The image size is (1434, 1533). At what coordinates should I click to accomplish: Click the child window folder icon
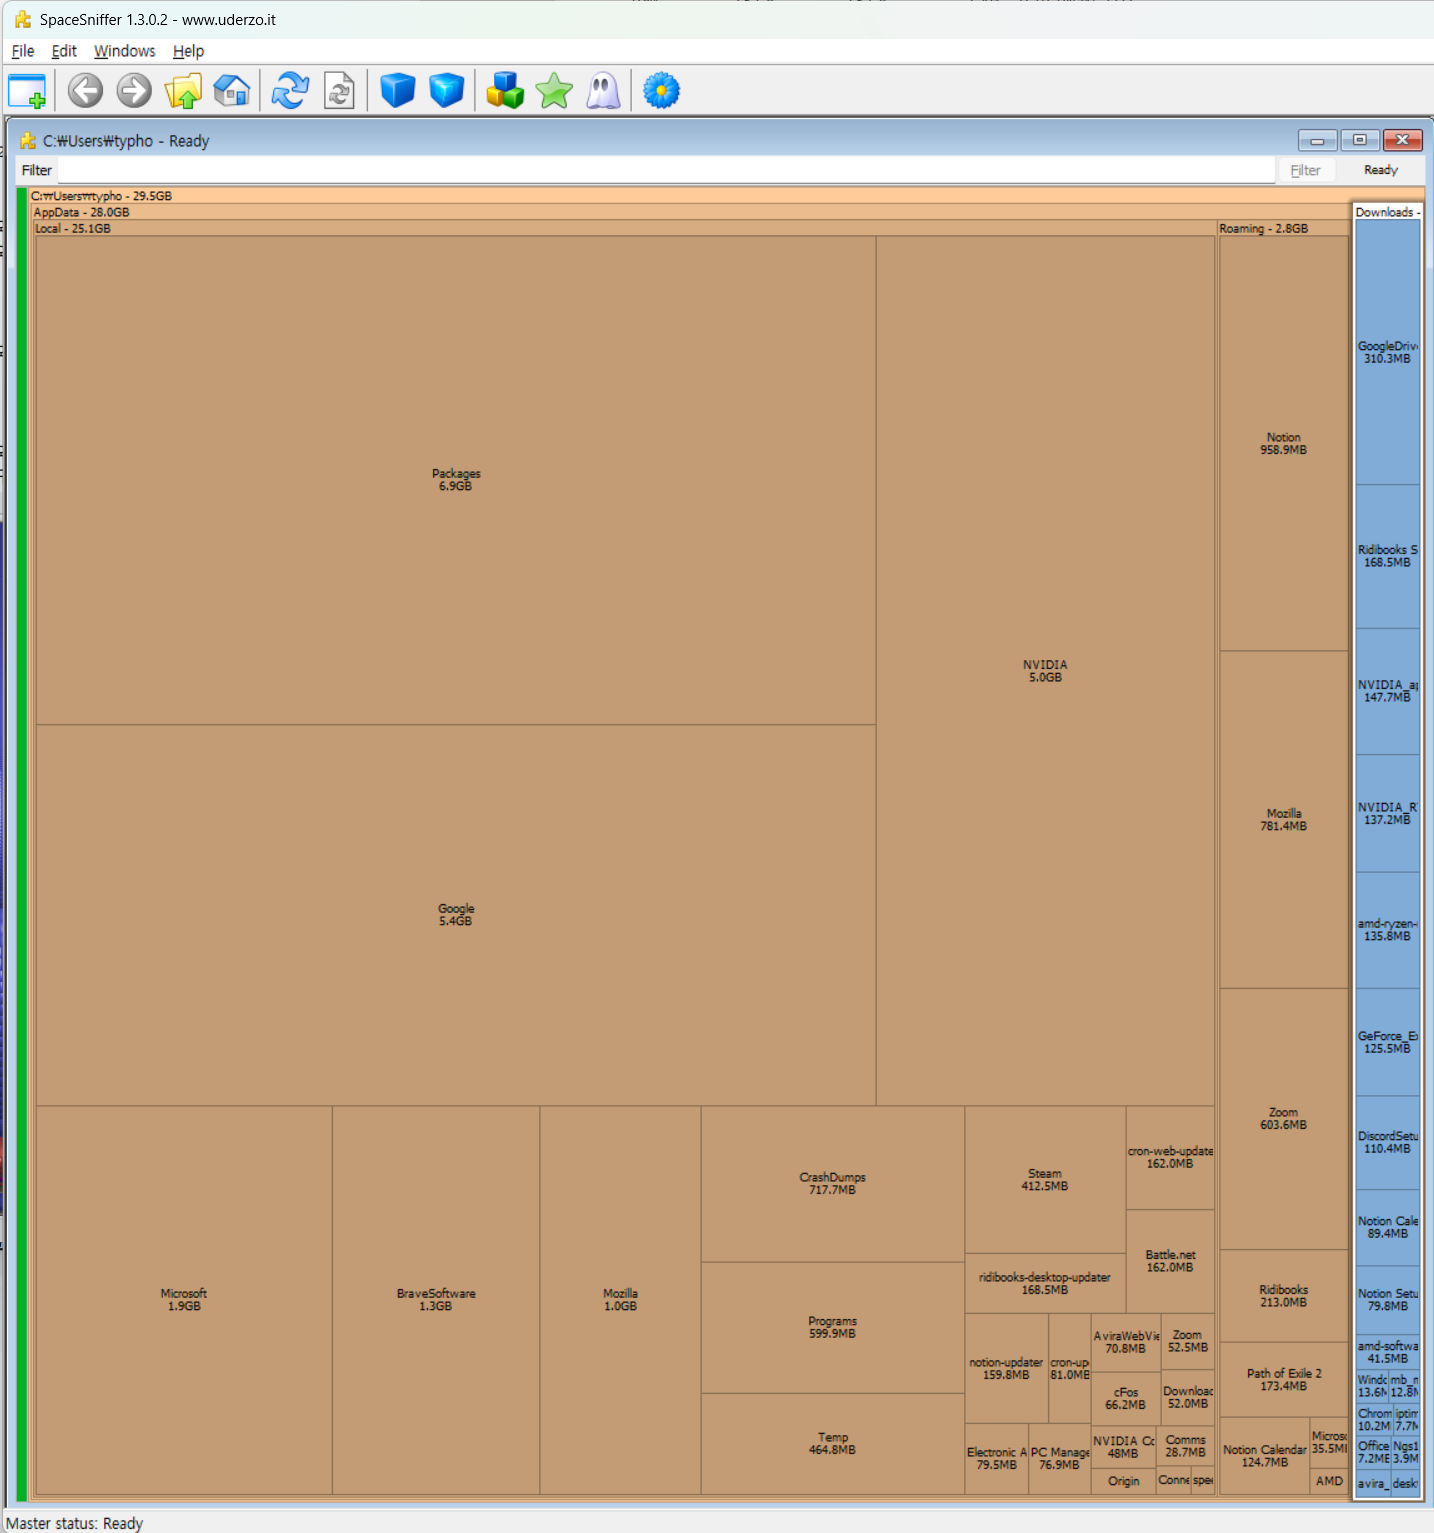click(28, 141)
